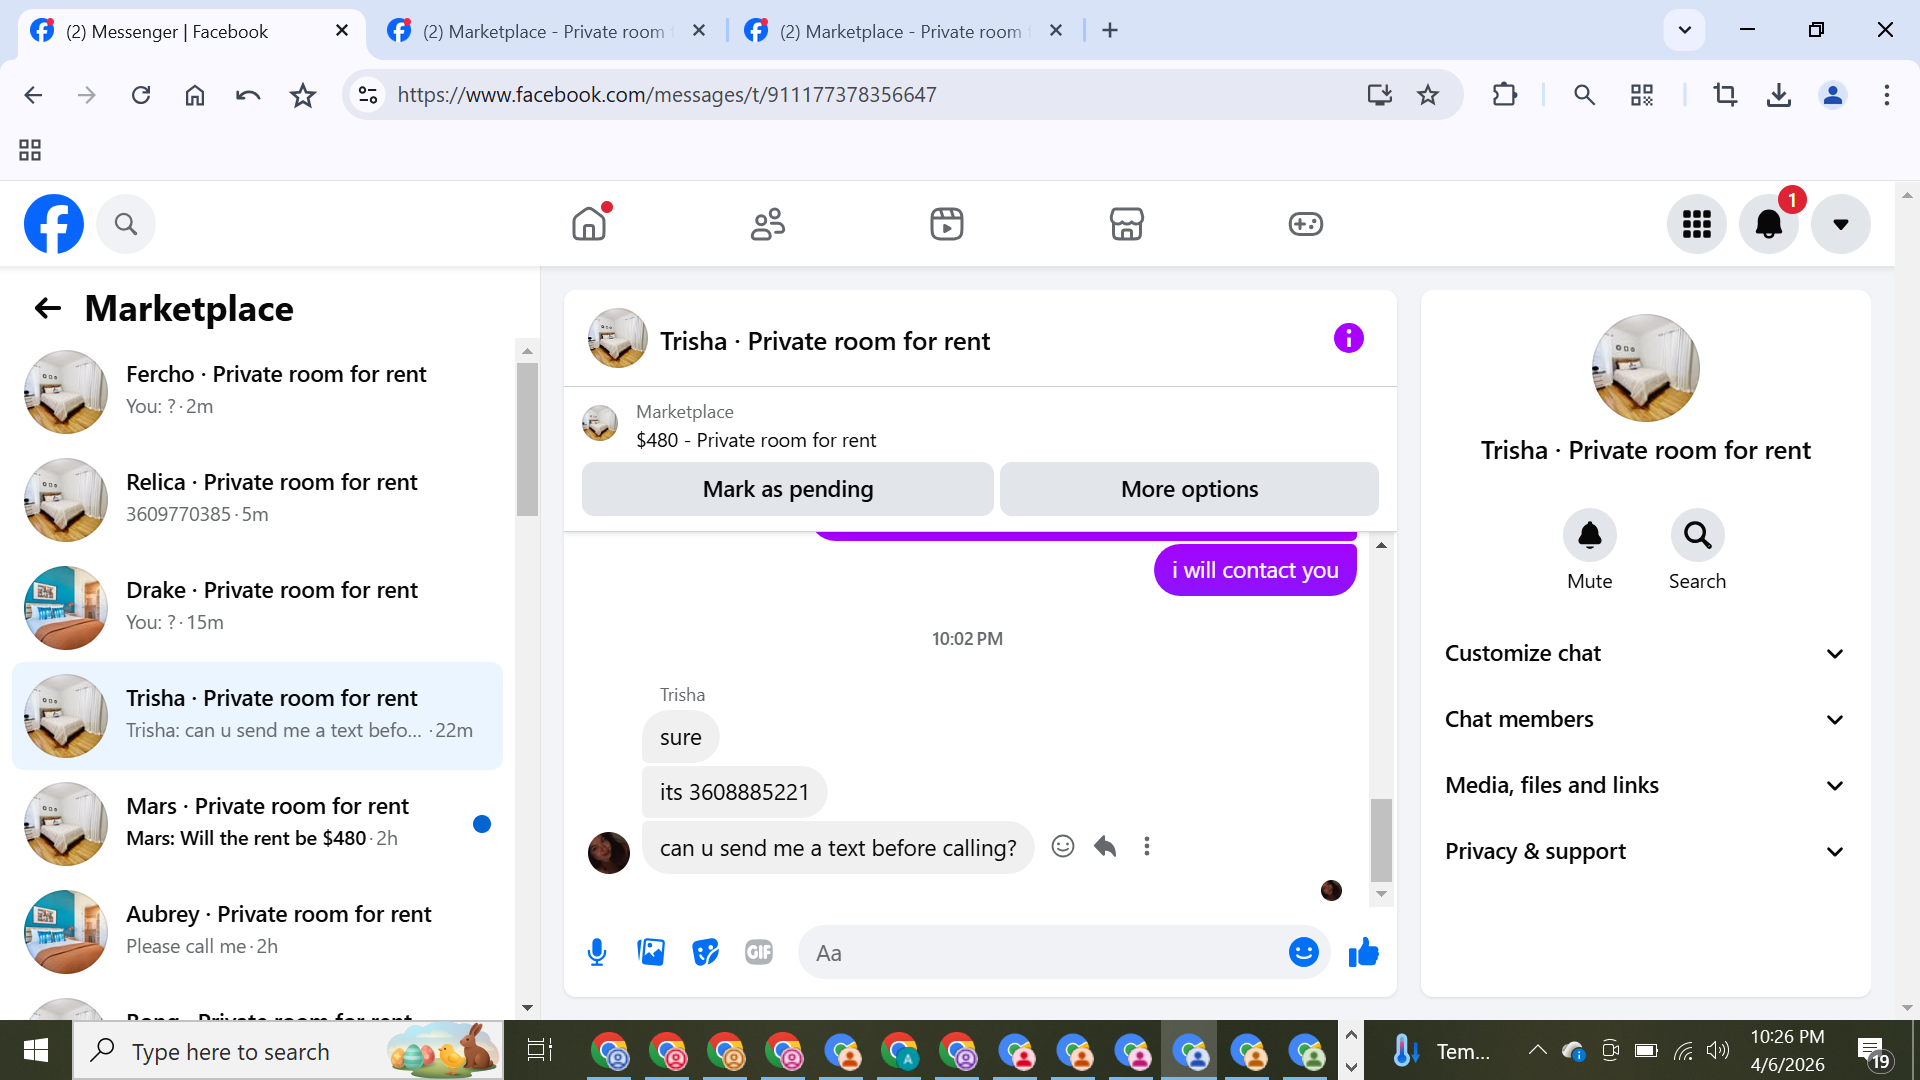
Task: Click 'its 3608885221' message bubble
Action: pyautogui.click(x=735, y=793)
